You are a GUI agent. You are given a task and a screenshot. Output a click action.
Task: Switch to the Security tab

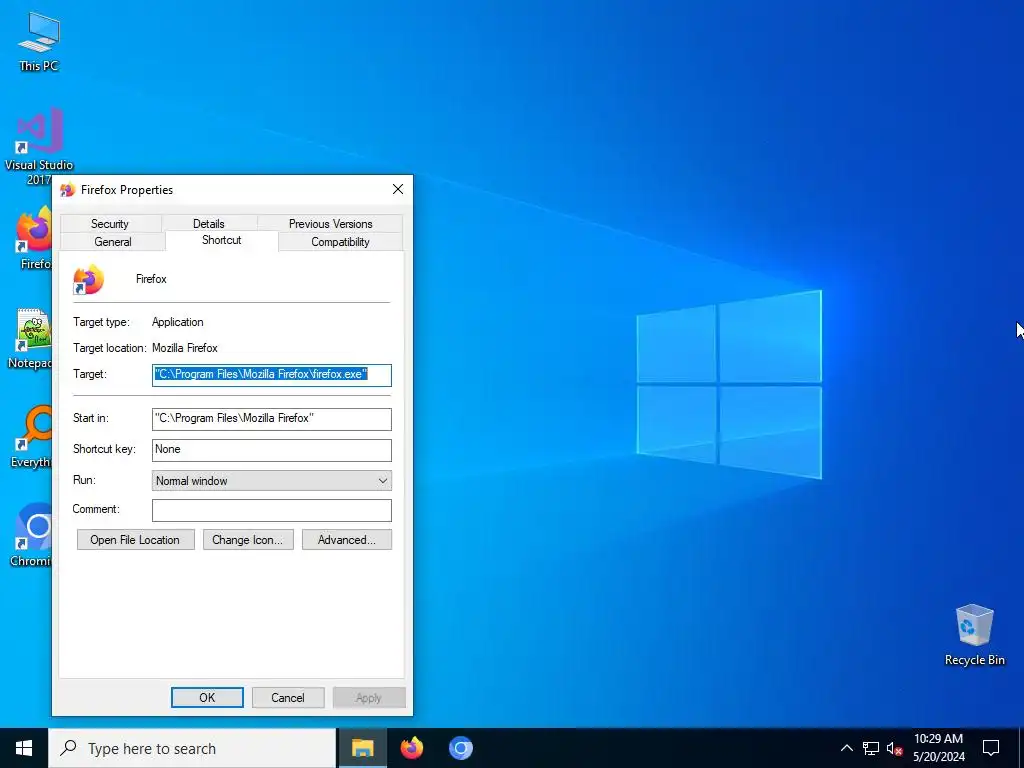point(110,223)
